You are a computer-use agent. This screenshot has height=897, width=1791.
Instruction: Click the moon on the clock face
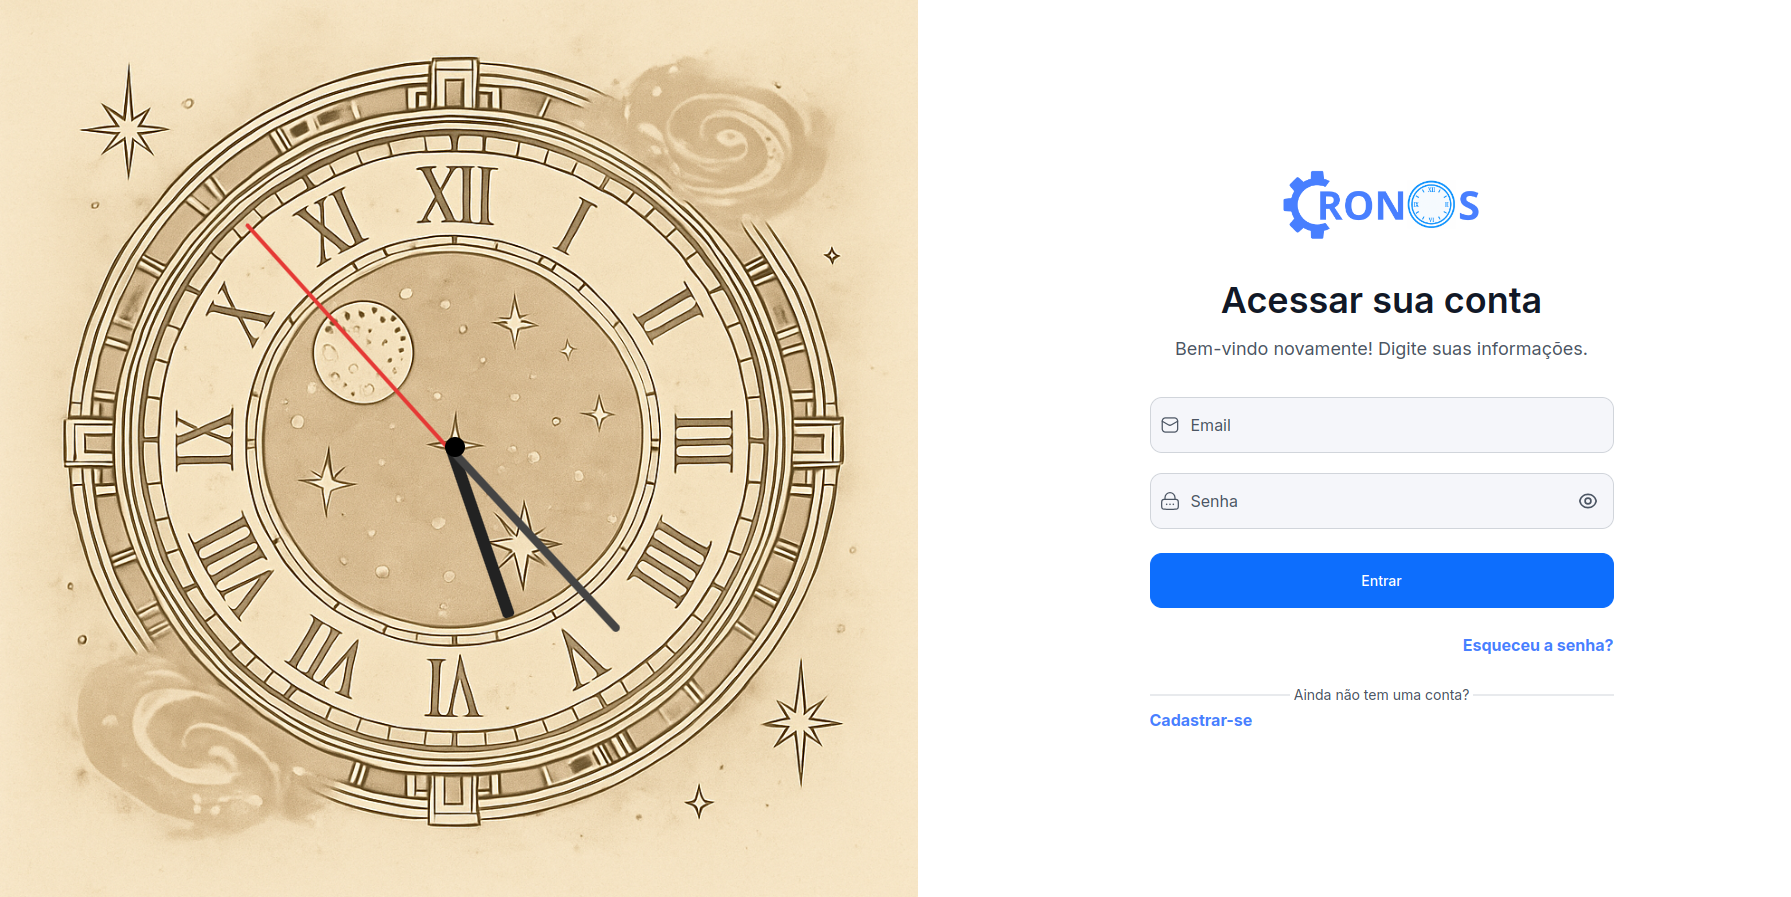(363, 352)
